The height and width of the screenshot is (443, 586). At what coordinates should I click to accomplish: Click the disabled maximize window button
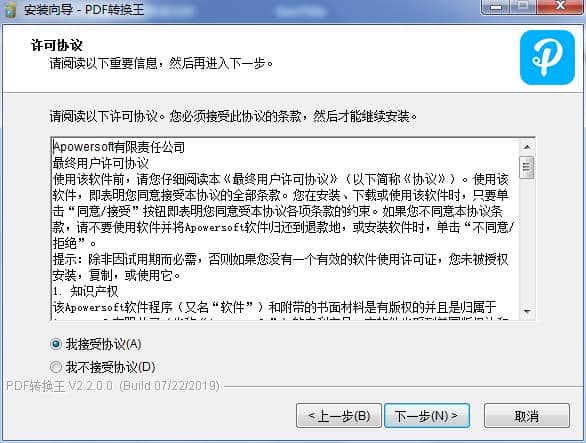click(x=523, y=6)
